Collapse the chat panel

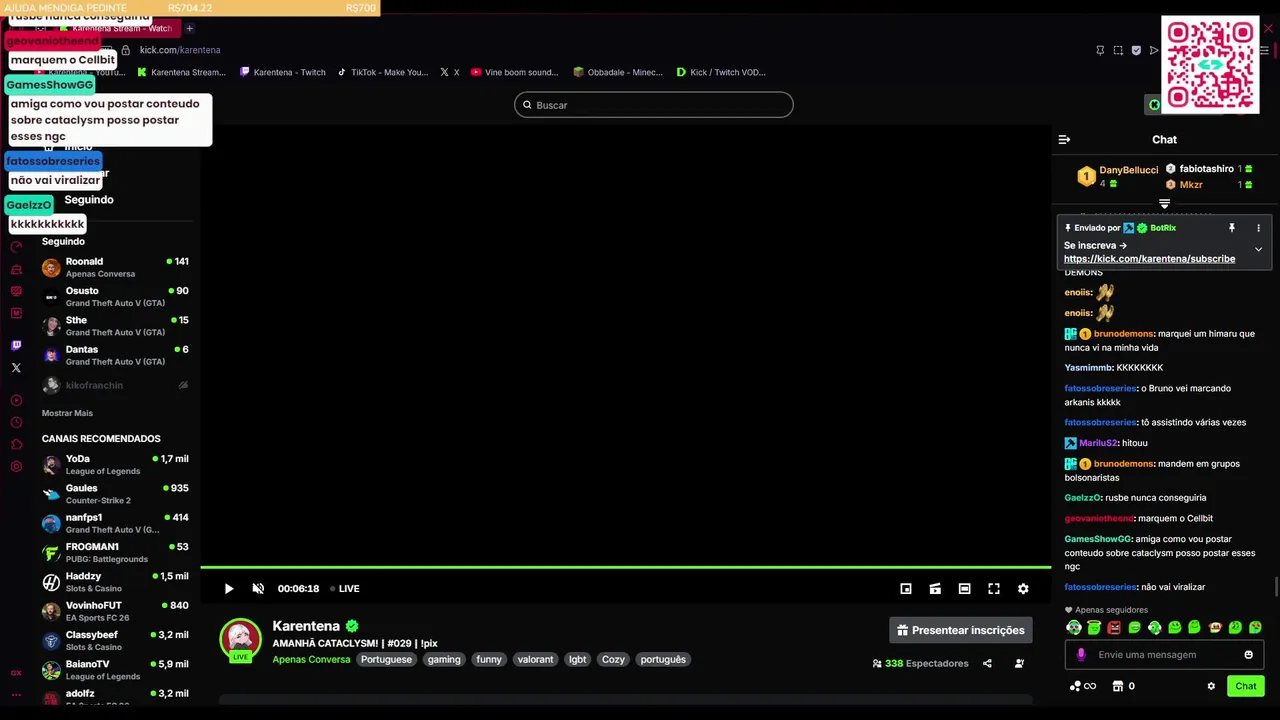click(1064, 140)
